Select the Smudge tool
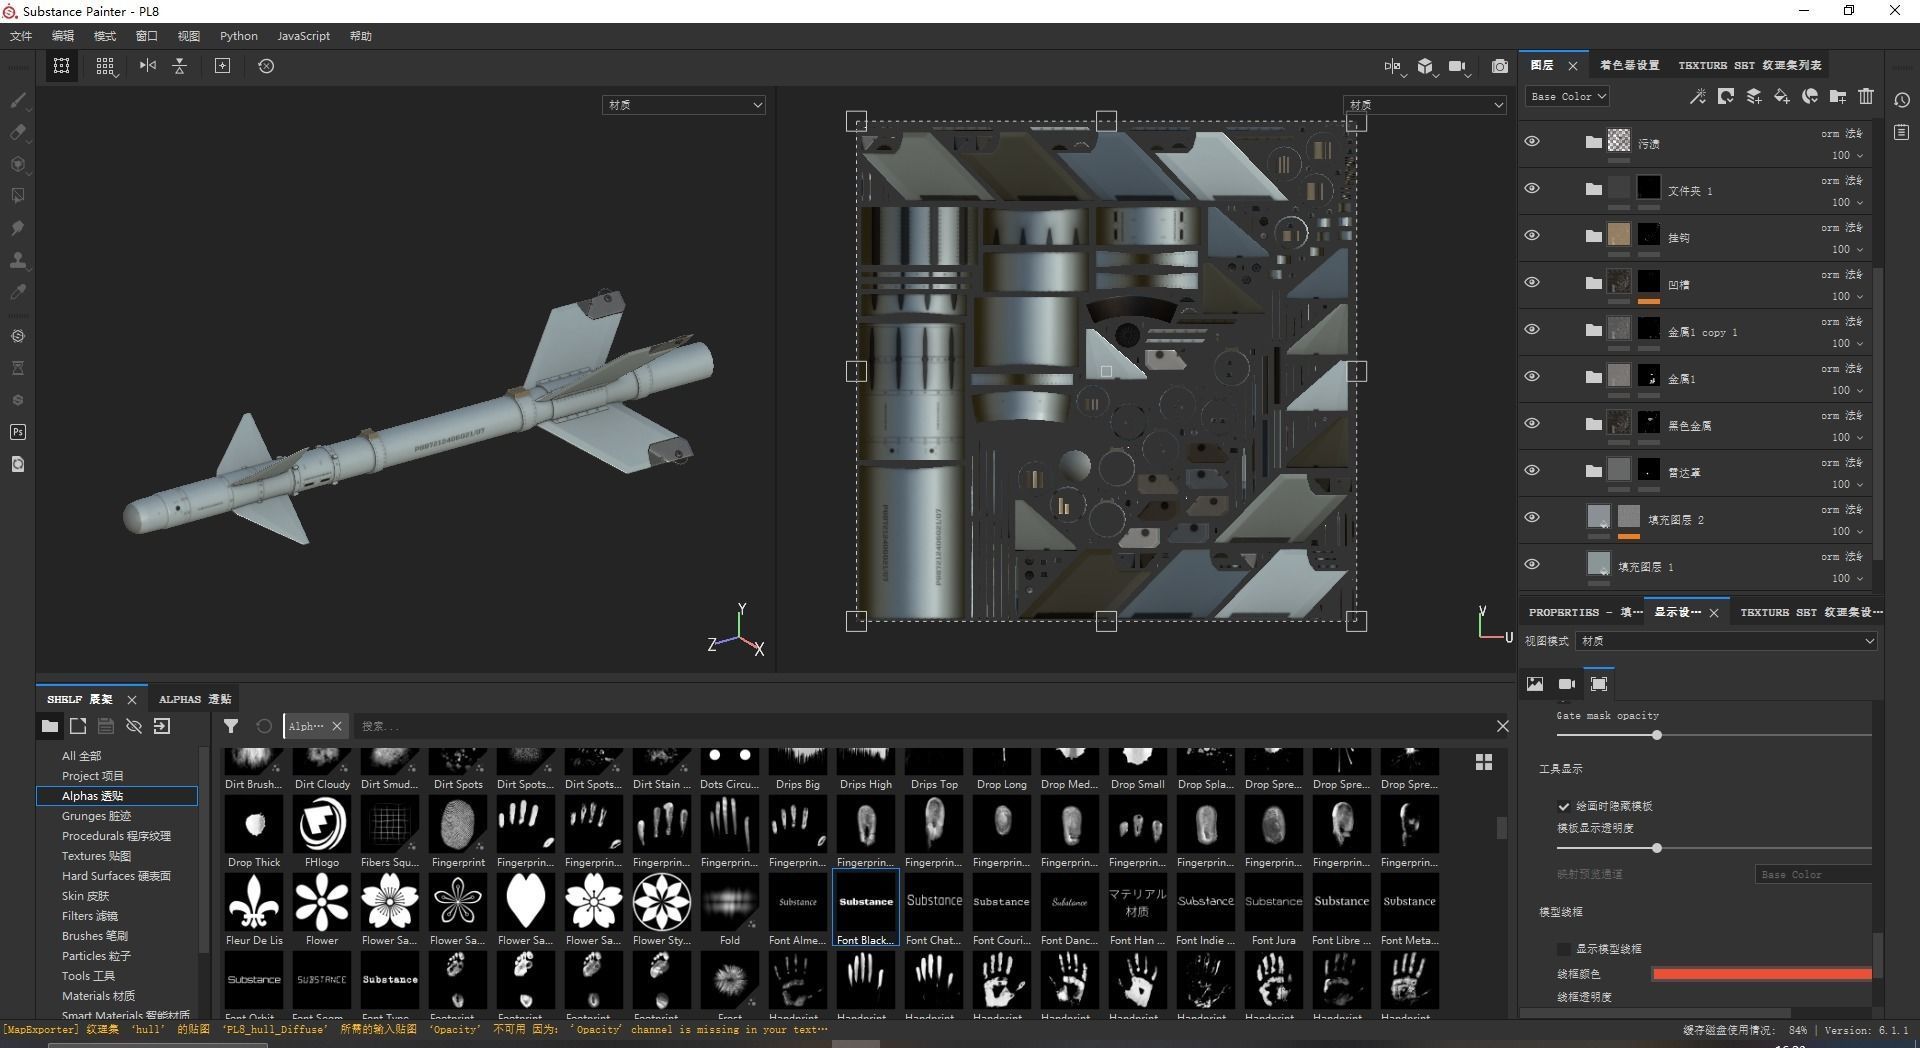This screenshot has width=1920, height=1048. [x=17, y=228]
